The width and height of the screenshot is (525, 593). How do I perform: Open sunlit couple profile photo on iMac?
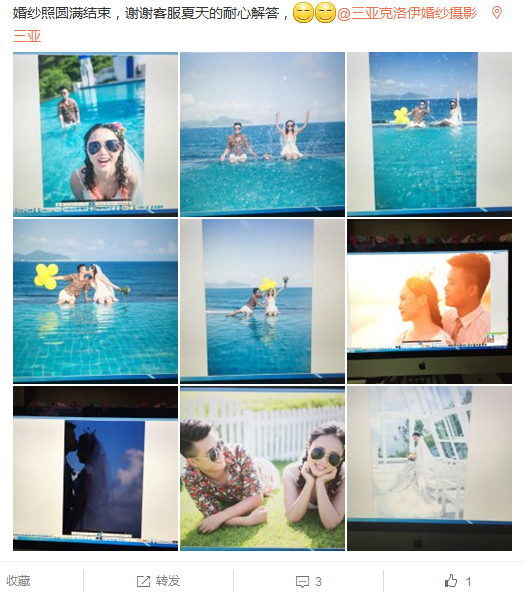(429, 301)
